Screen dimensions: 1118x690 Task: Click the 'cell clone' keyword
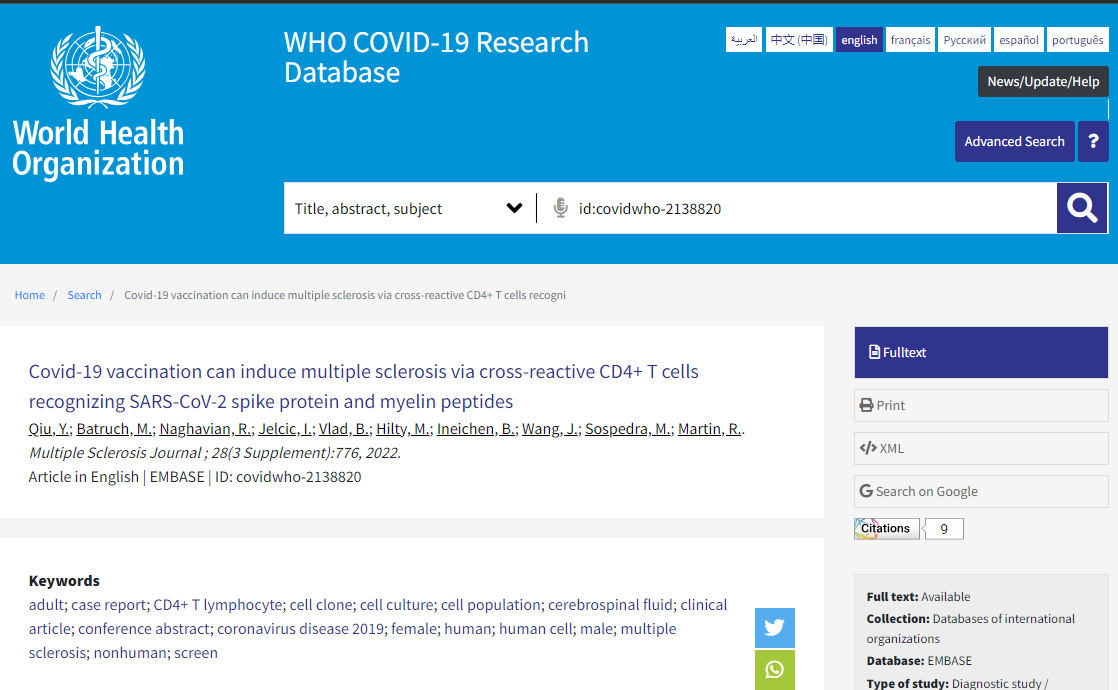pyautogui.click(x=321, y=604)
